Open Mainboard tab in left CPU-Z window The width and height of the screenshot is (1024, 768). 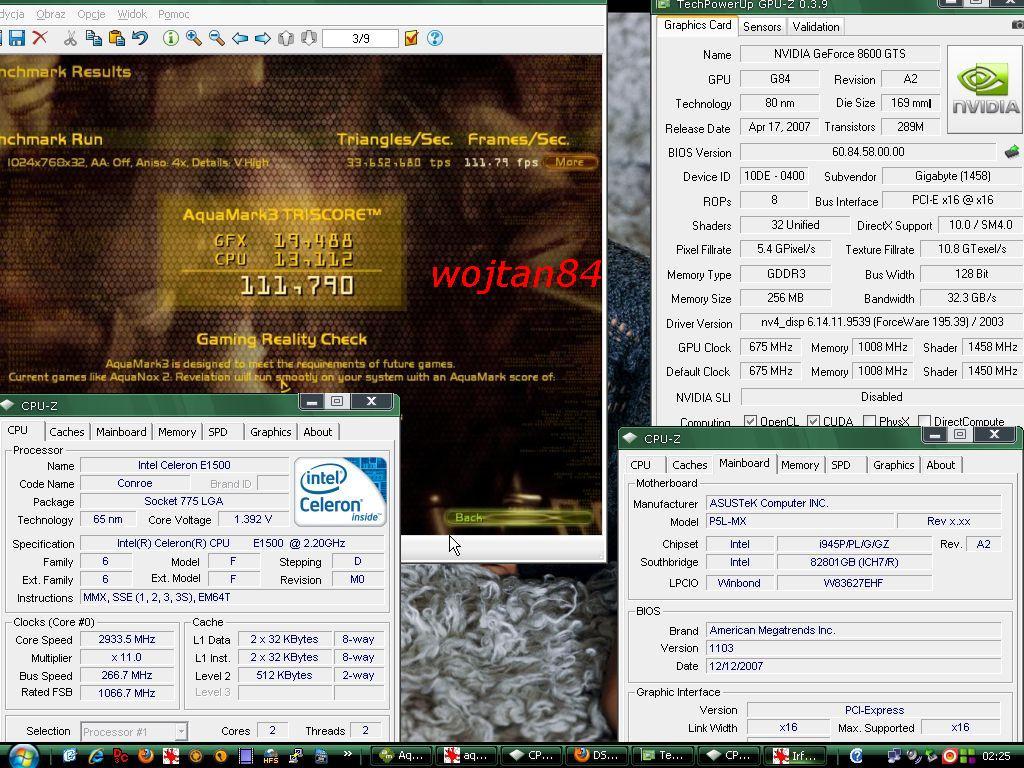pos(121,432)
